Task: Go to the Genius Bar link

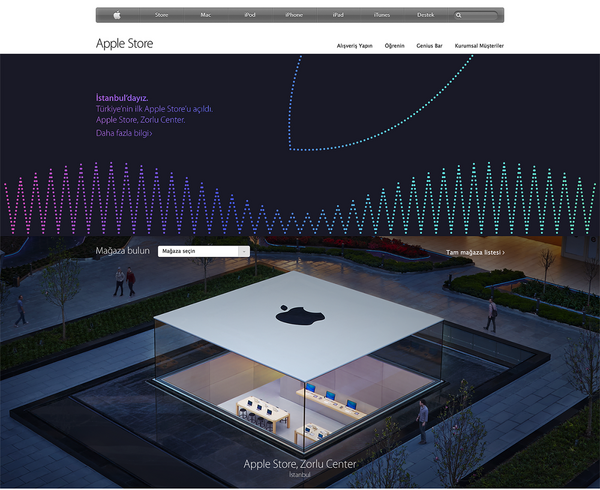Action: (429, 46)
